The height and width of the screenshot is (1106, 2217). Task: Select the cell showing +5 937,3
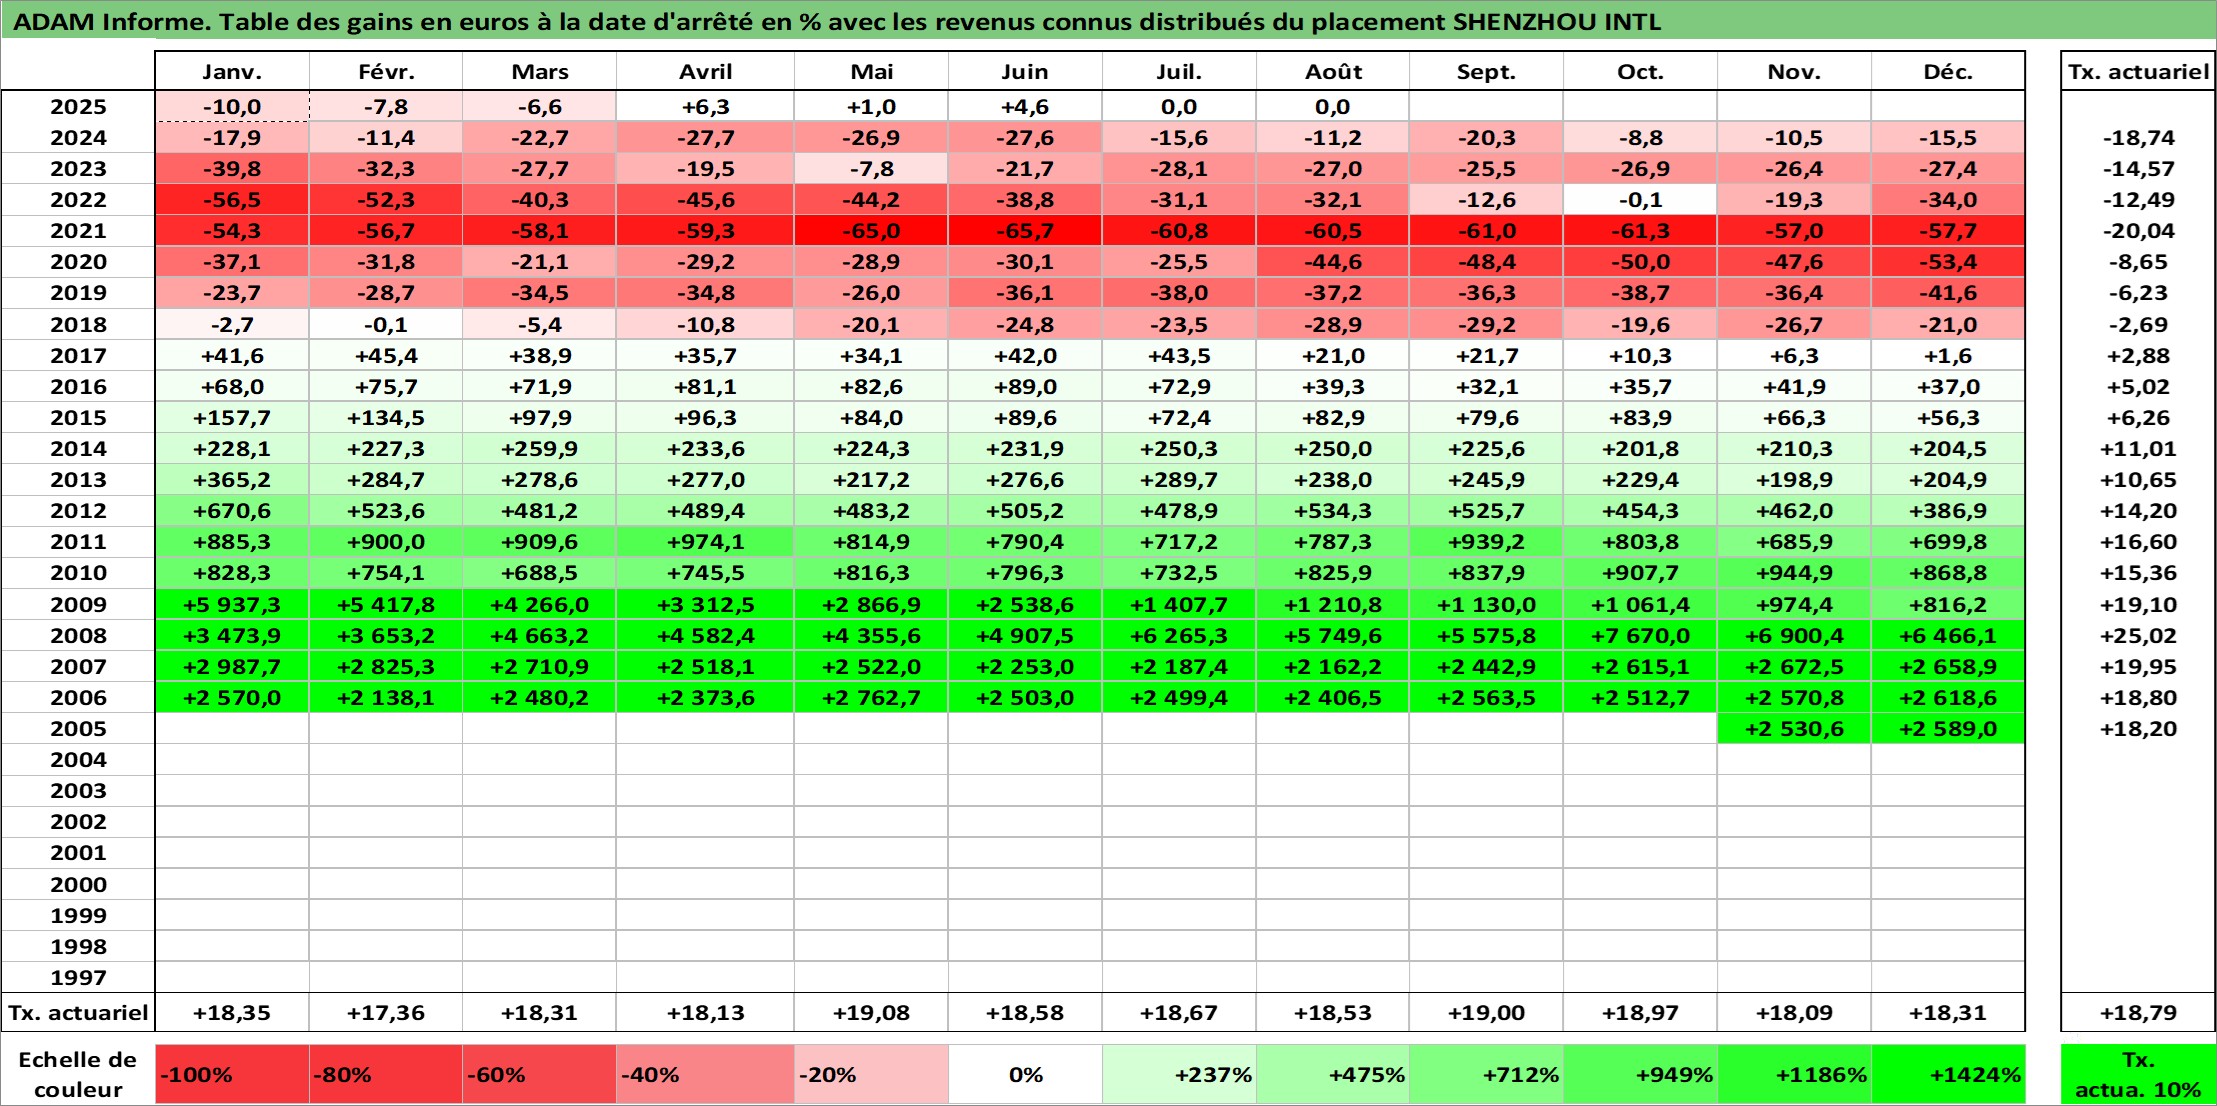click(232, 605)
